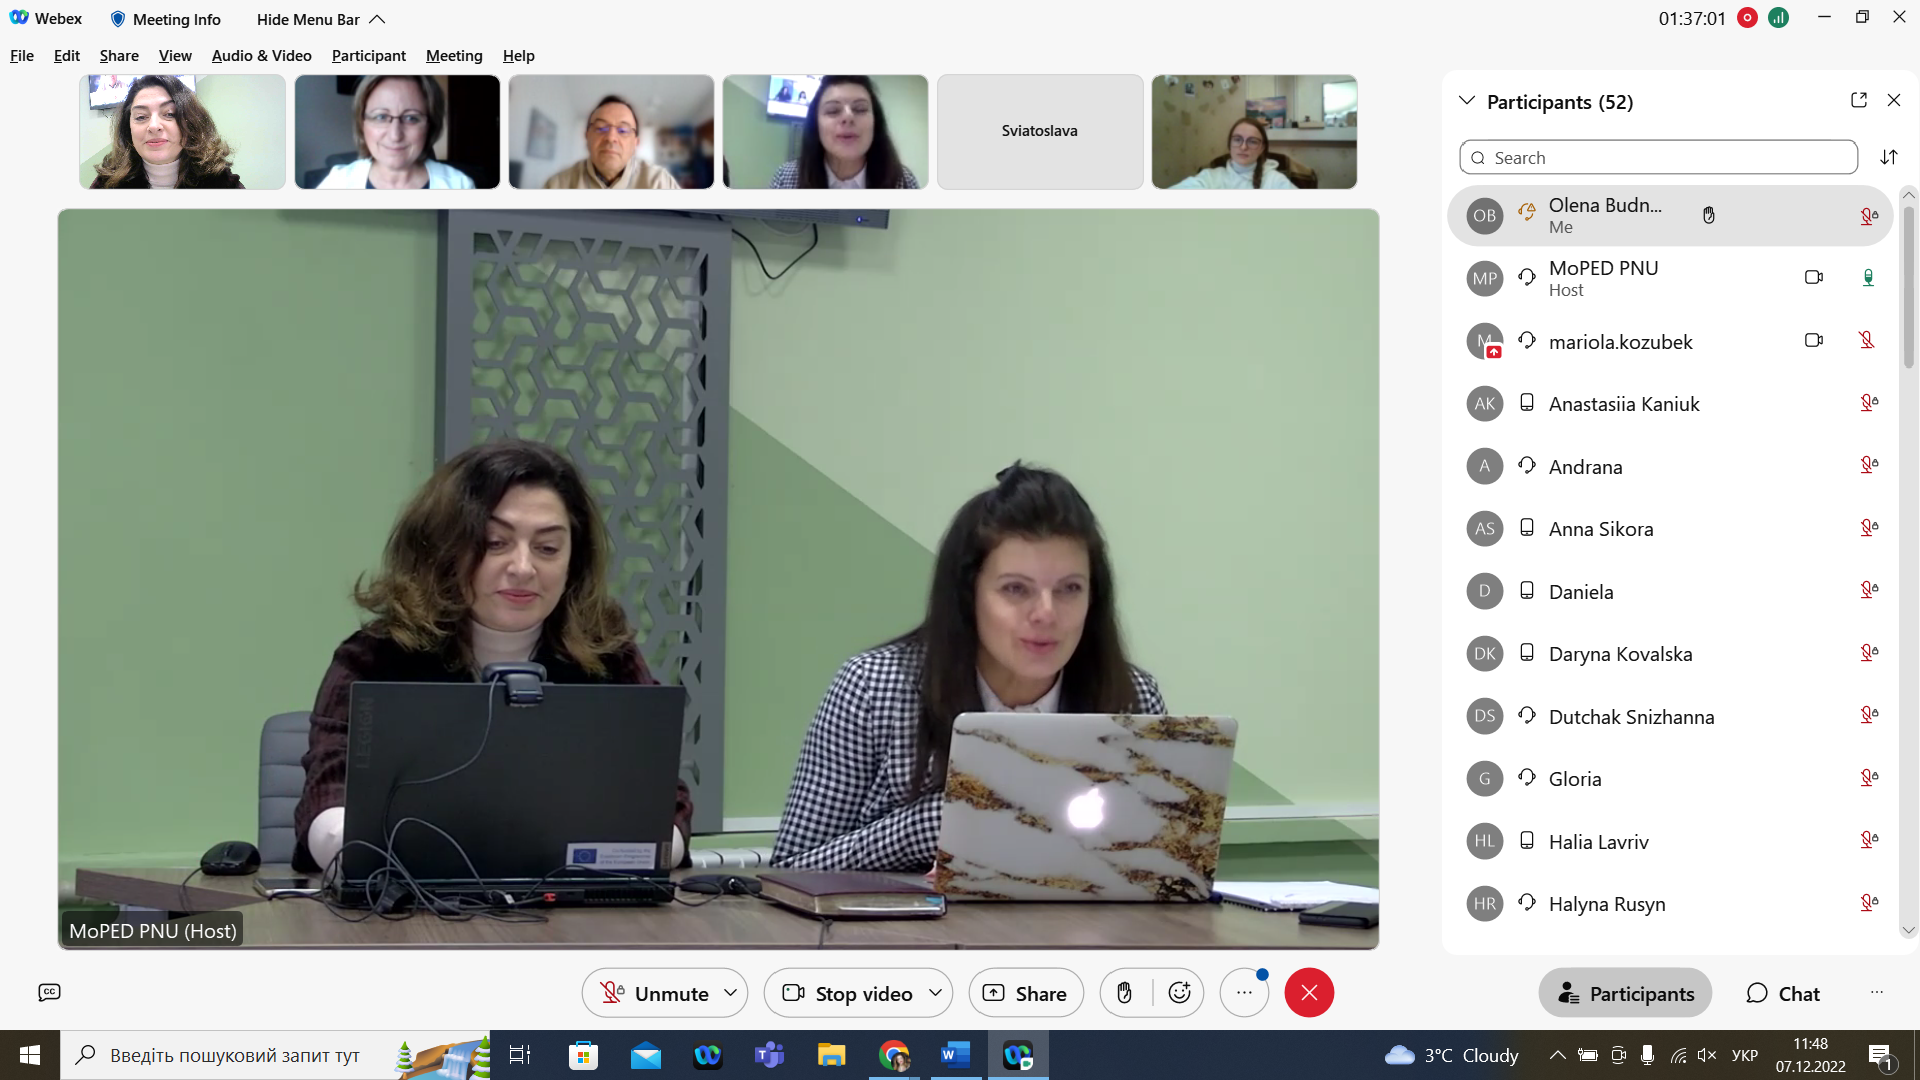
Task: Click the red leave meeting button
Action: click(1309, 993)
